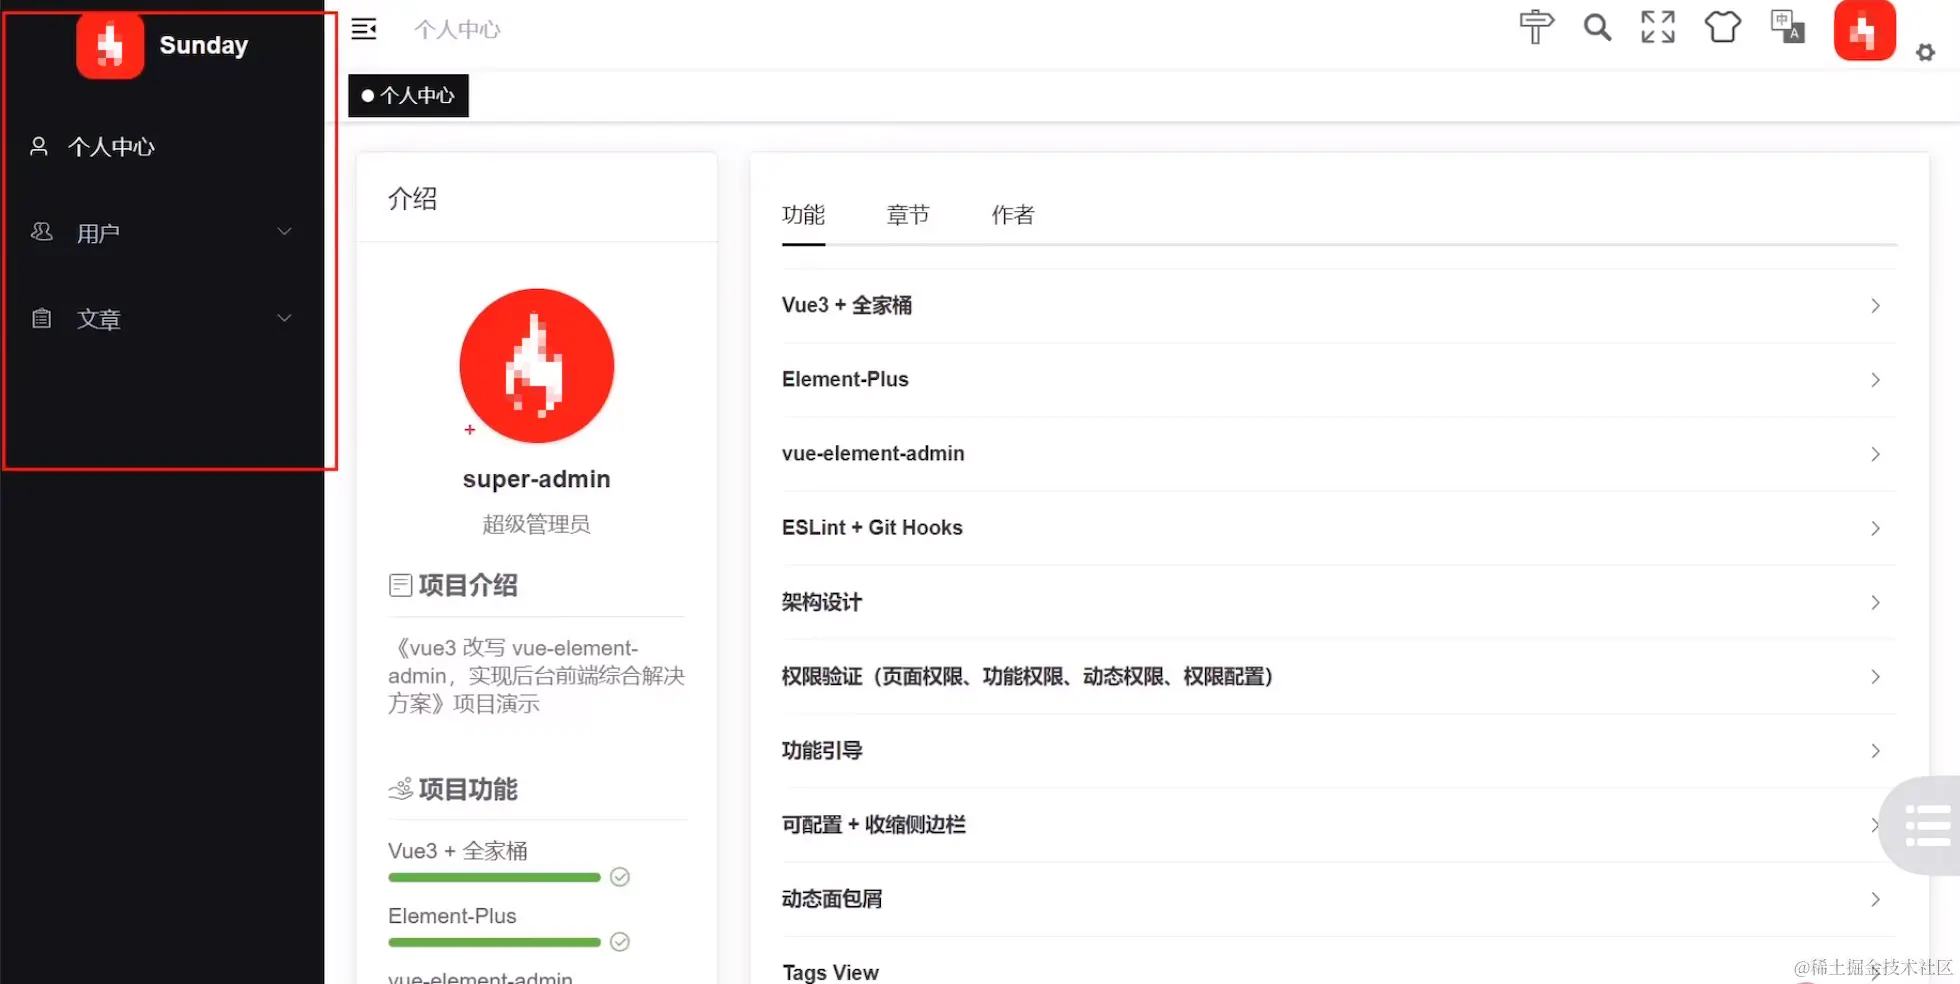Open the 文章 sidebar menu item

point(162,319)
